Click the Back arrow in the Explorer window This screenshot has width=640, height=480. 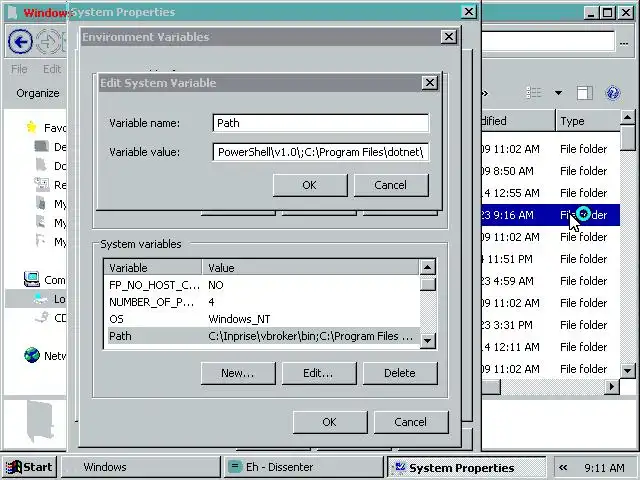click(20, 41)
